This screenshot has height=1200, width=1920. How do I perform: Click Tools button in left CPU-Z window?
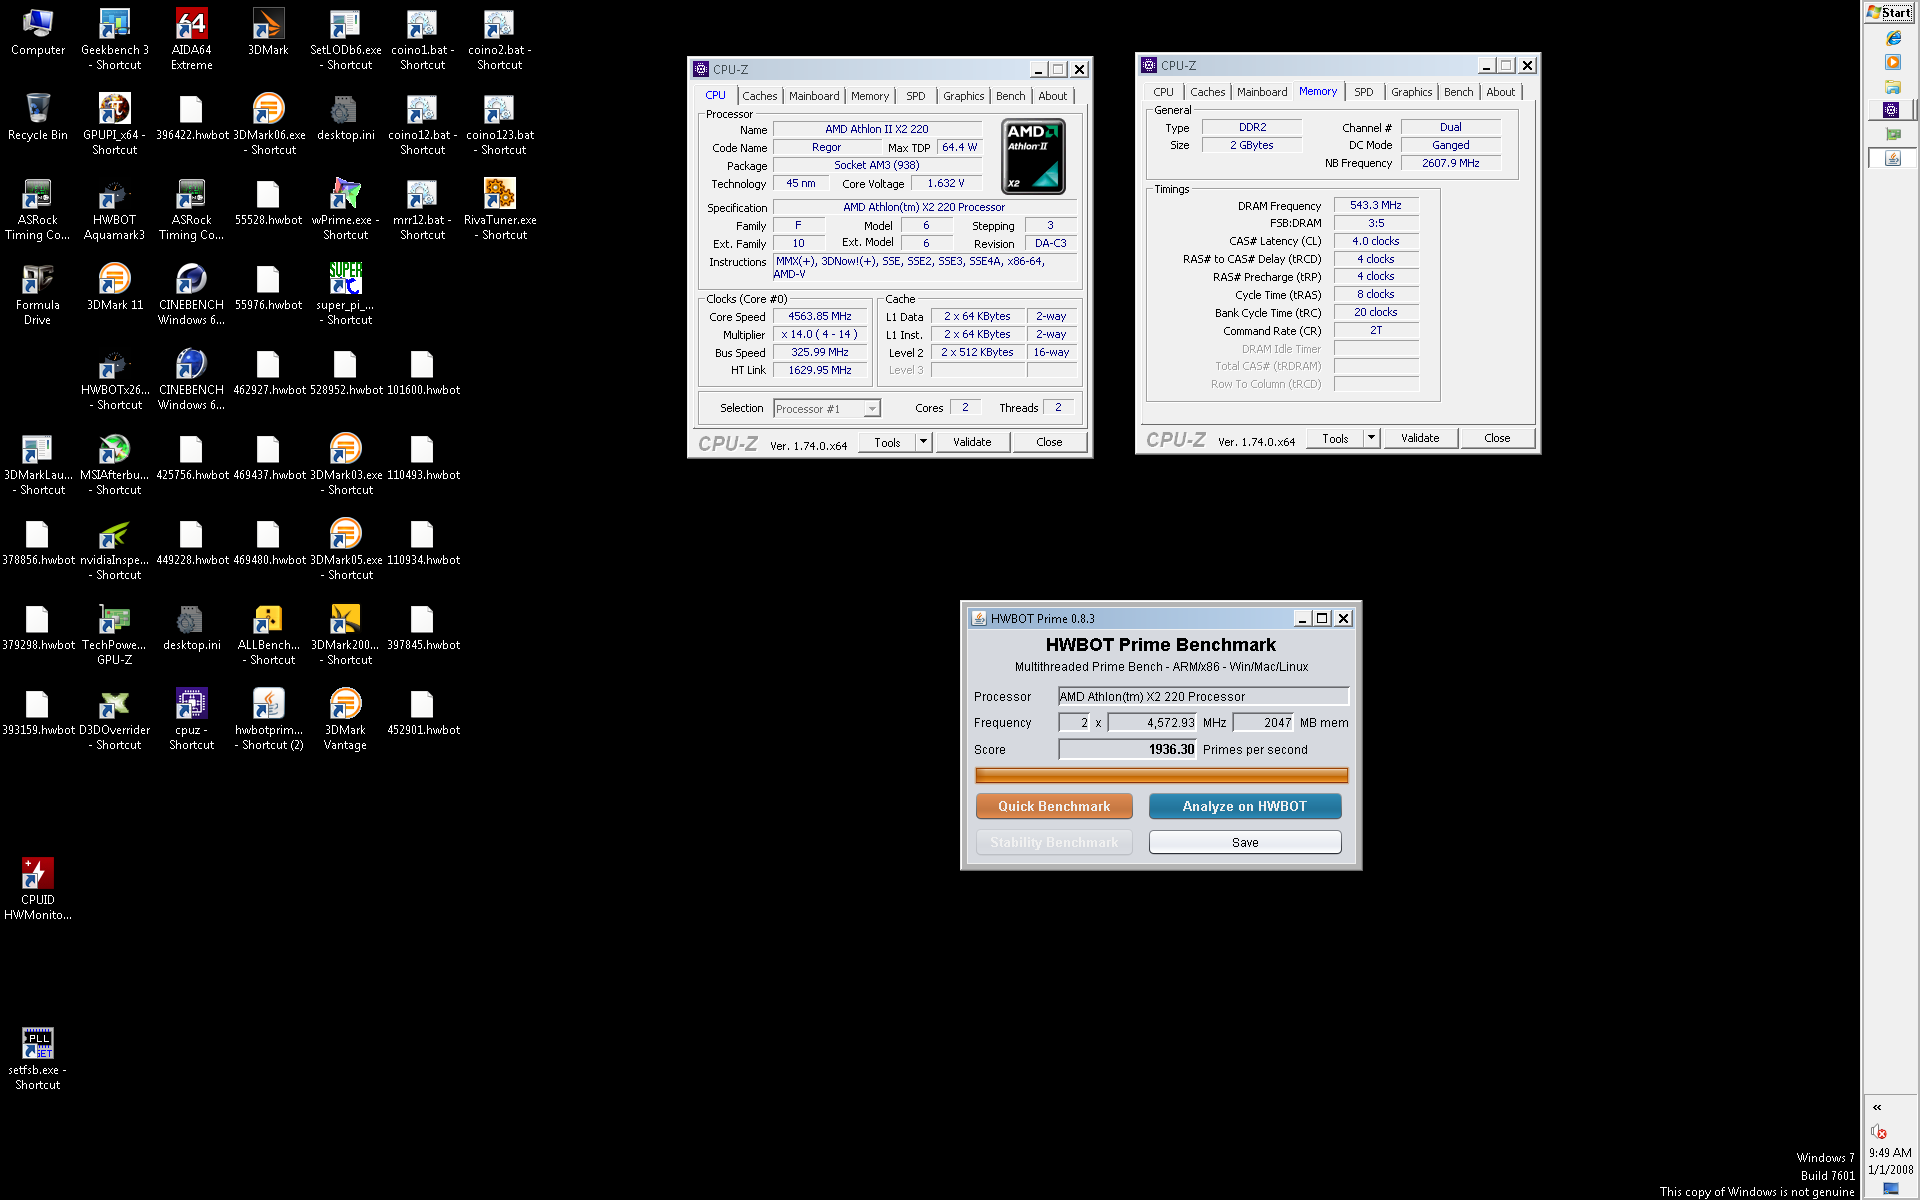click(x=887, y=442)
